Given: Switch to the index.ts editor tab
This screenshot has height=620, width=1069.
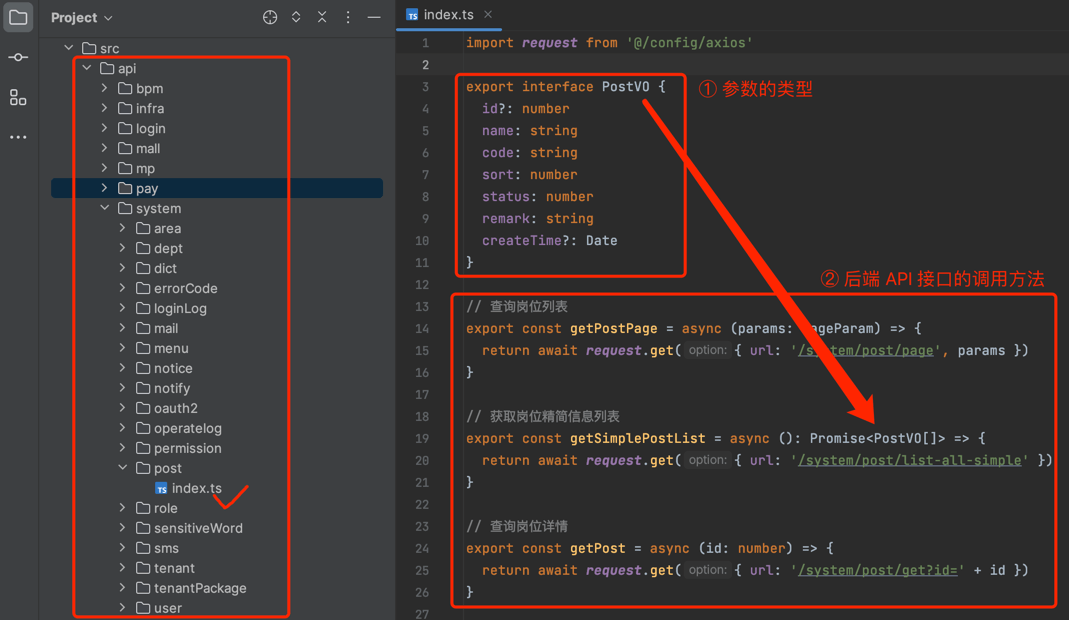Looking at the screenshot, I should pos(447,15).
